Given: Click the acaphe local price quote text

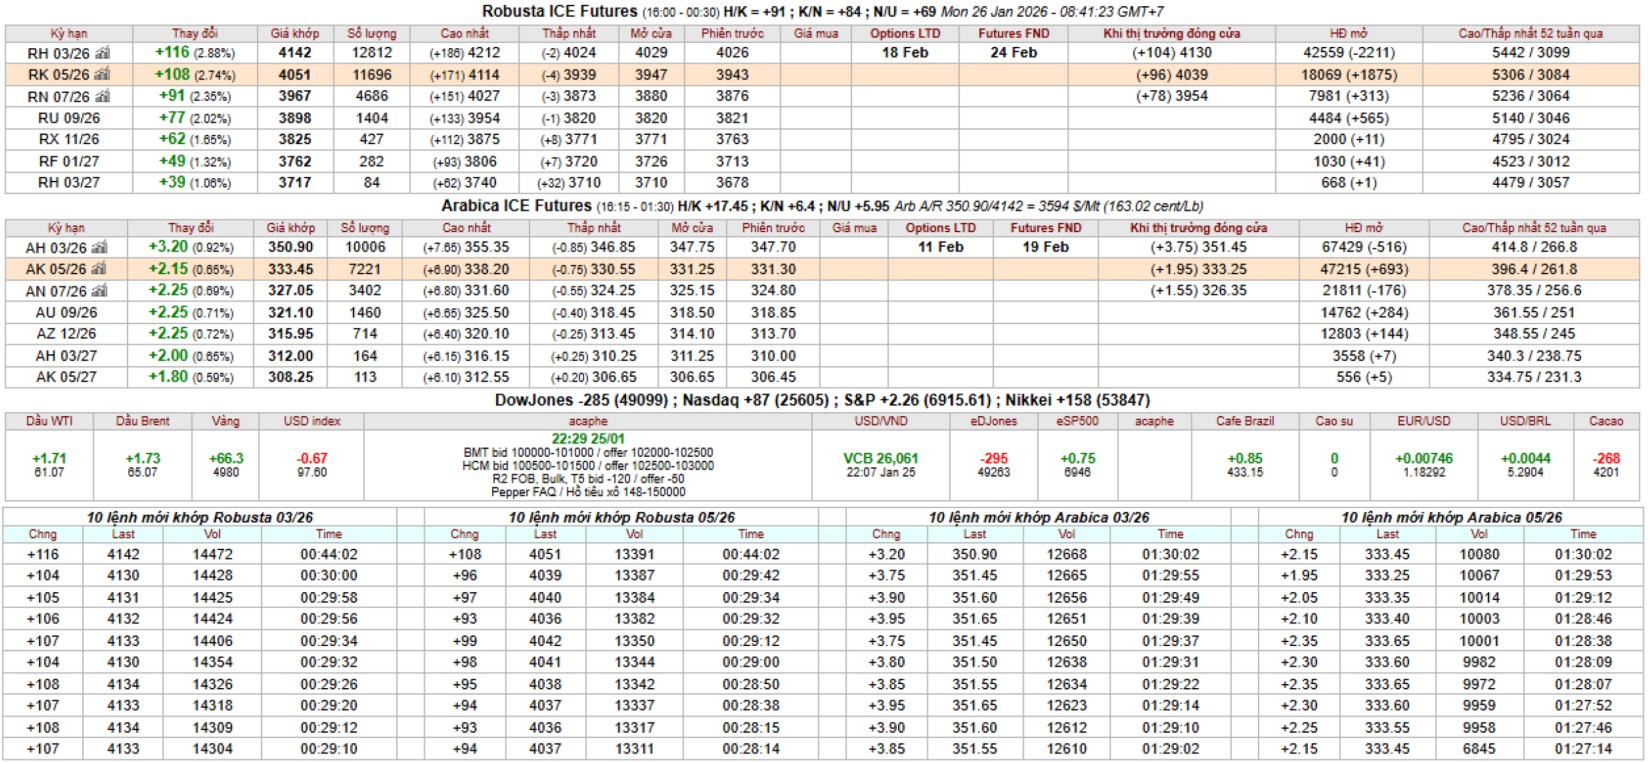Looking at the screenshot, I should [x=588, y=466].
